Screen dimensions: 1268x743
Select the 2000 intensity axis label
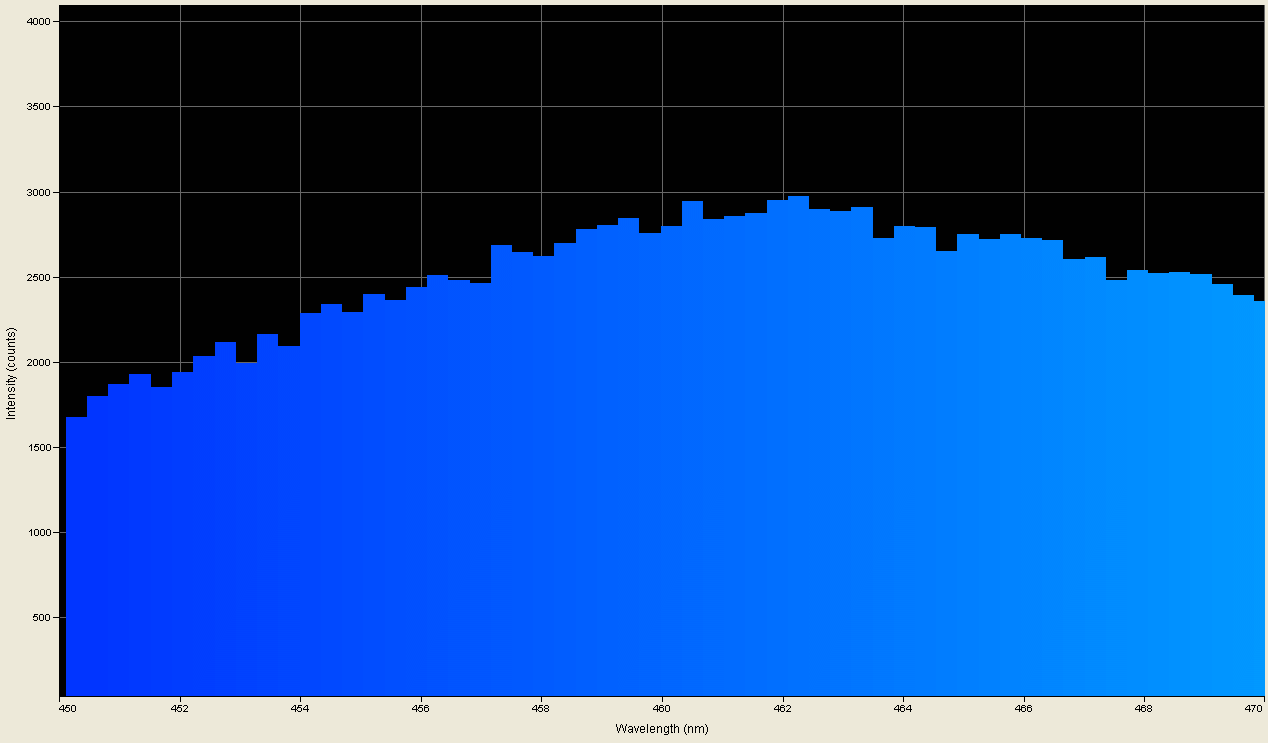[39, 363]
